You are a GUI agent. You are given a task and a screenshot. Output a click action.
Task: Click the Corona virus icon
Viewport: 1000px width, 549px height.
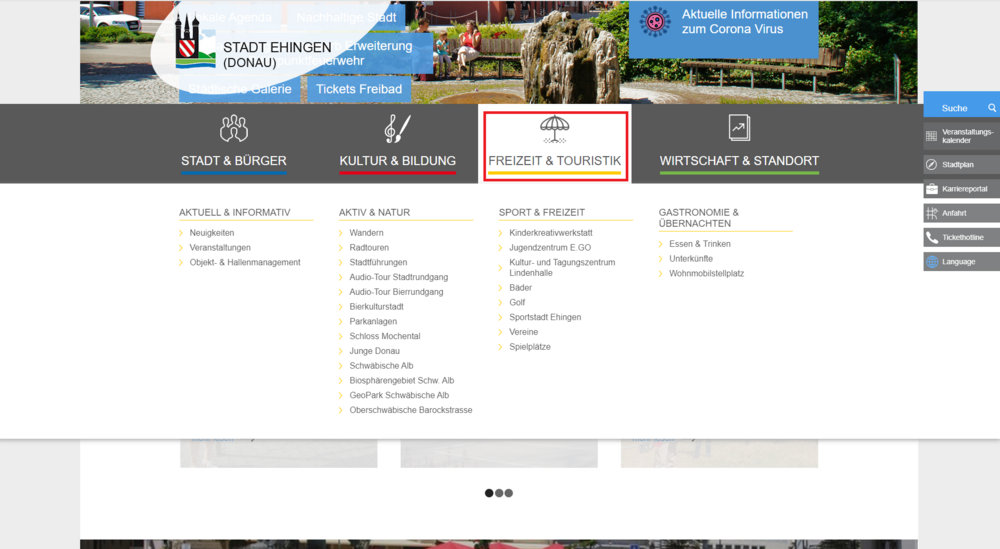[655, 22]
